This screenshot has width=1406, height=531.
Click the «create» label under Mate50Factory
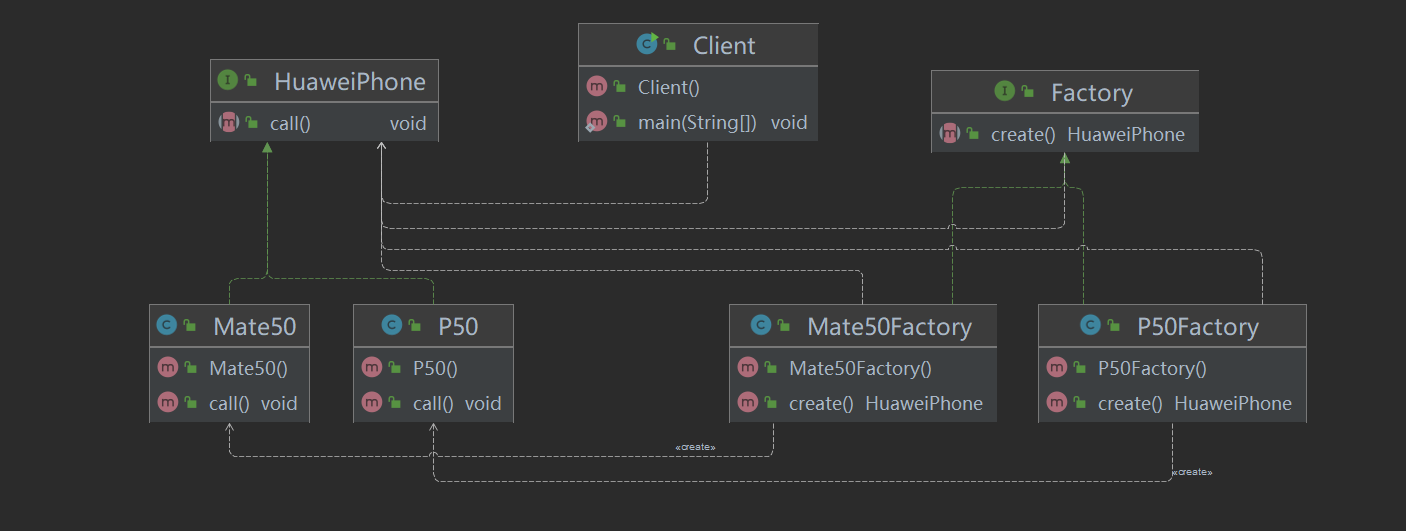[696, 447]
